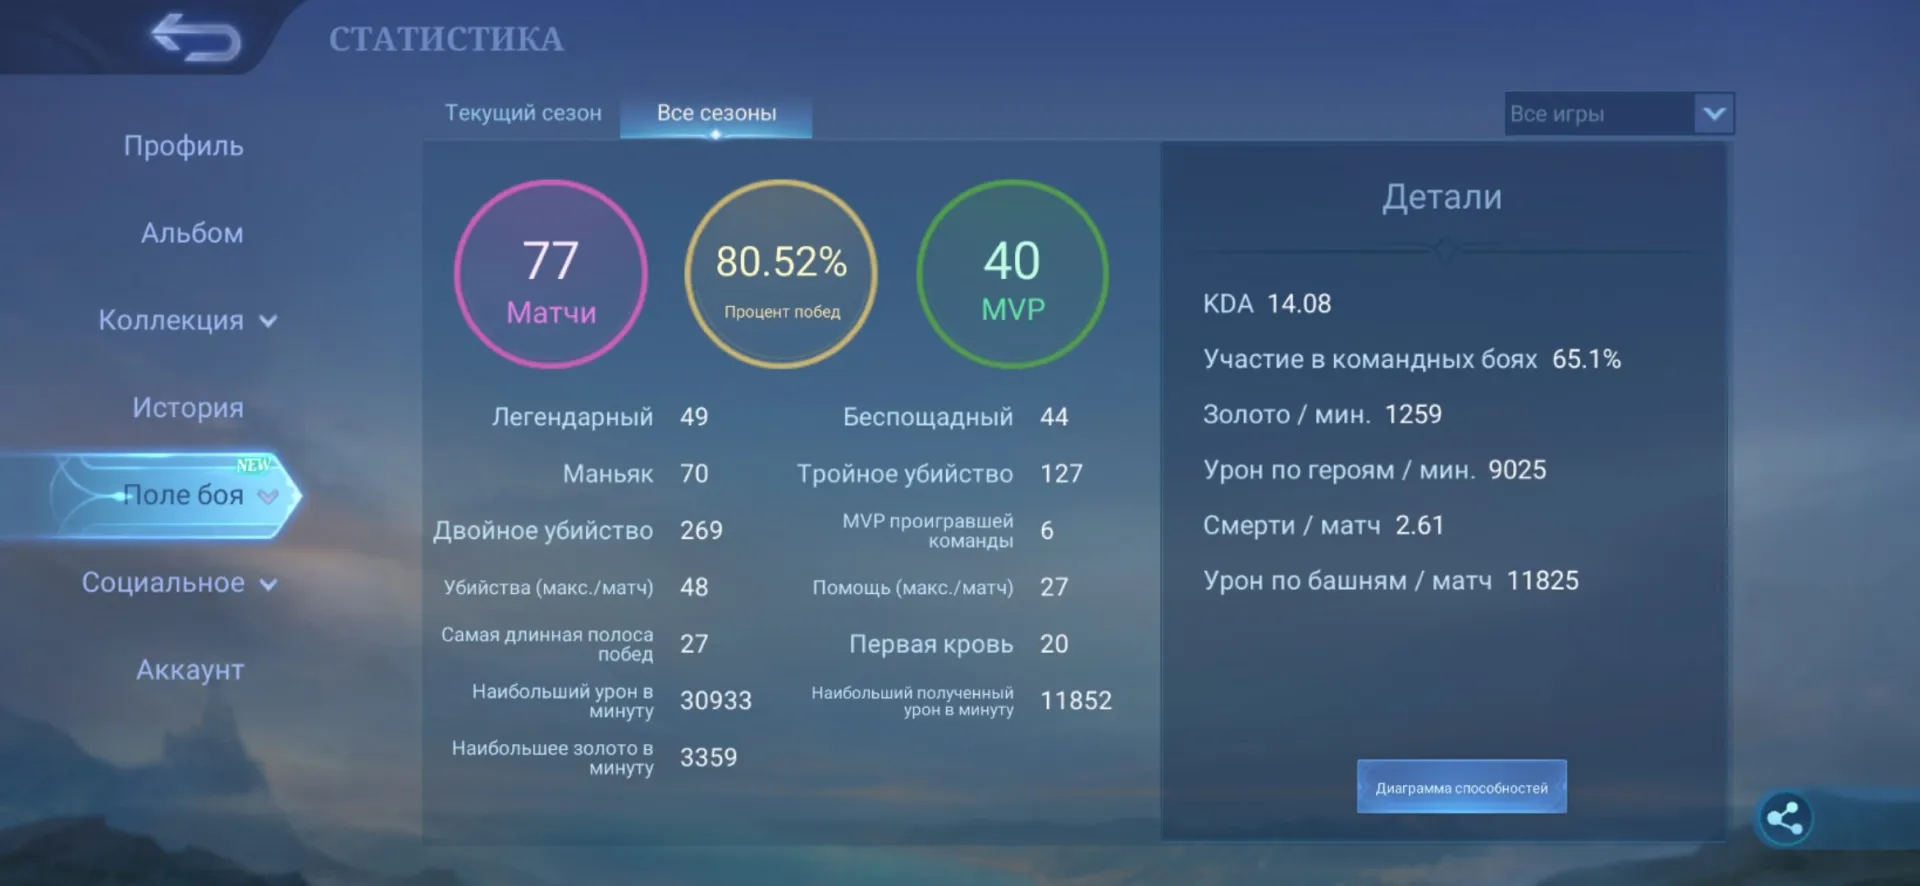Click MVP проигравшей команды stat
Viewport: 1920px width, 886px height.
coord(947,531)
